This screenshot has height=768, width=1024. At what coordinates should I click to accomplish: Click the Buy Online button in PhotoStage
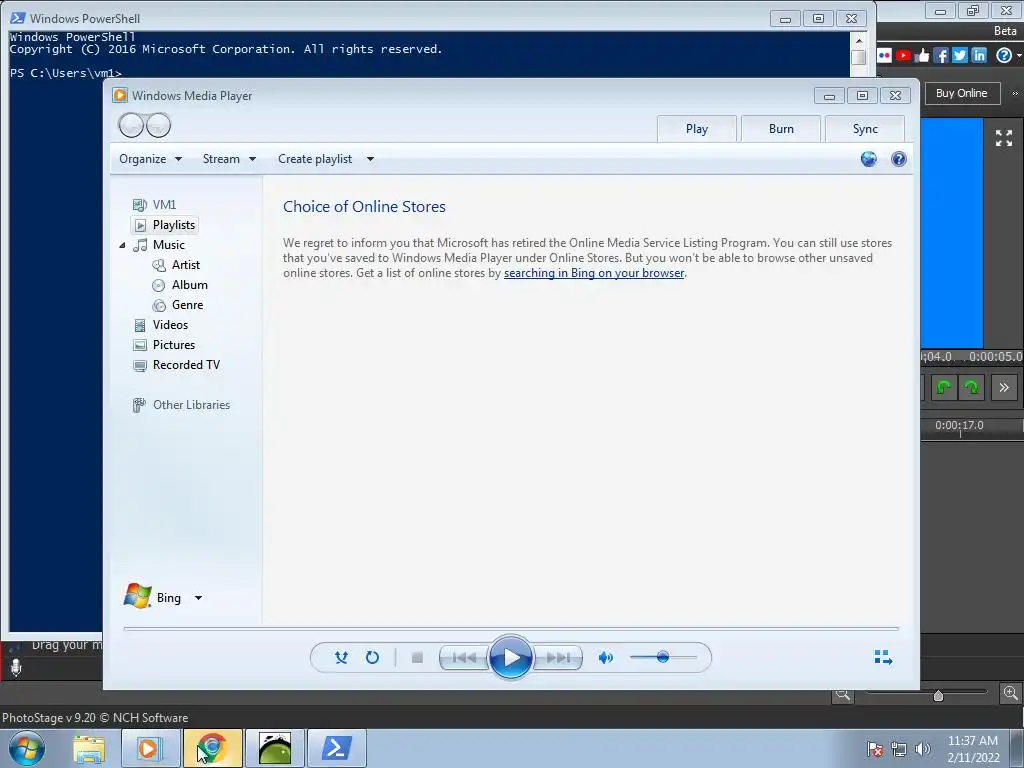click(x=962, y=93)
